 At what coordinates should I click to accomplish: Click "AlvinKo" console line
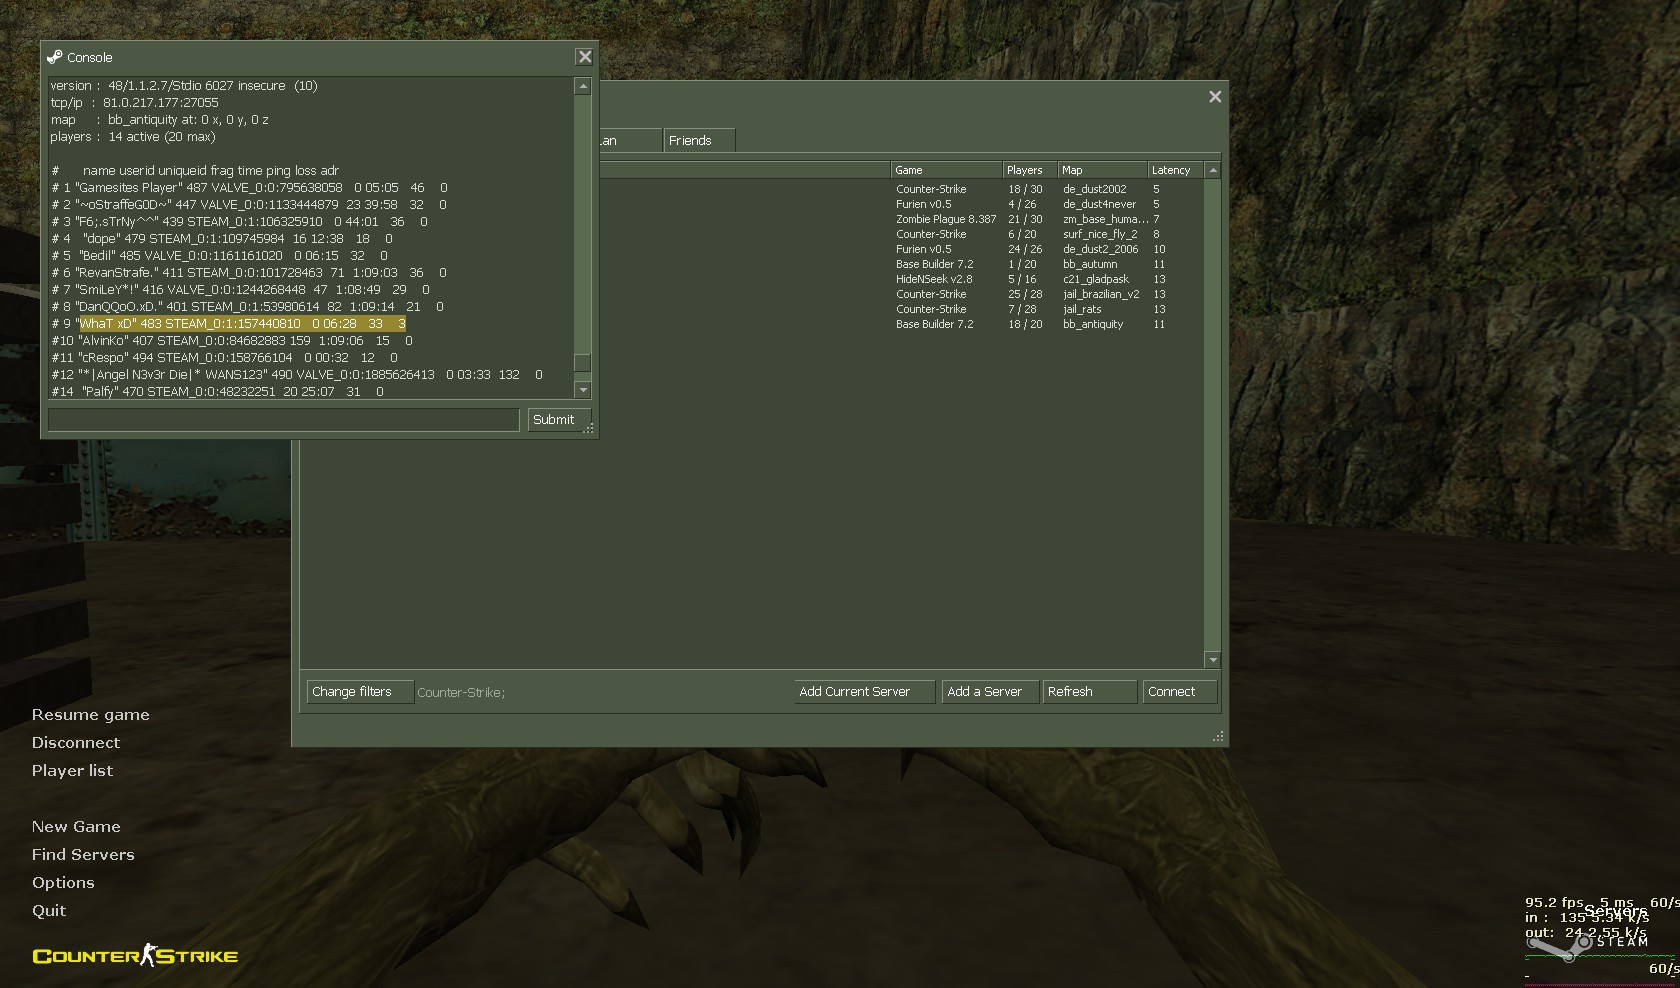pos(232,341)
